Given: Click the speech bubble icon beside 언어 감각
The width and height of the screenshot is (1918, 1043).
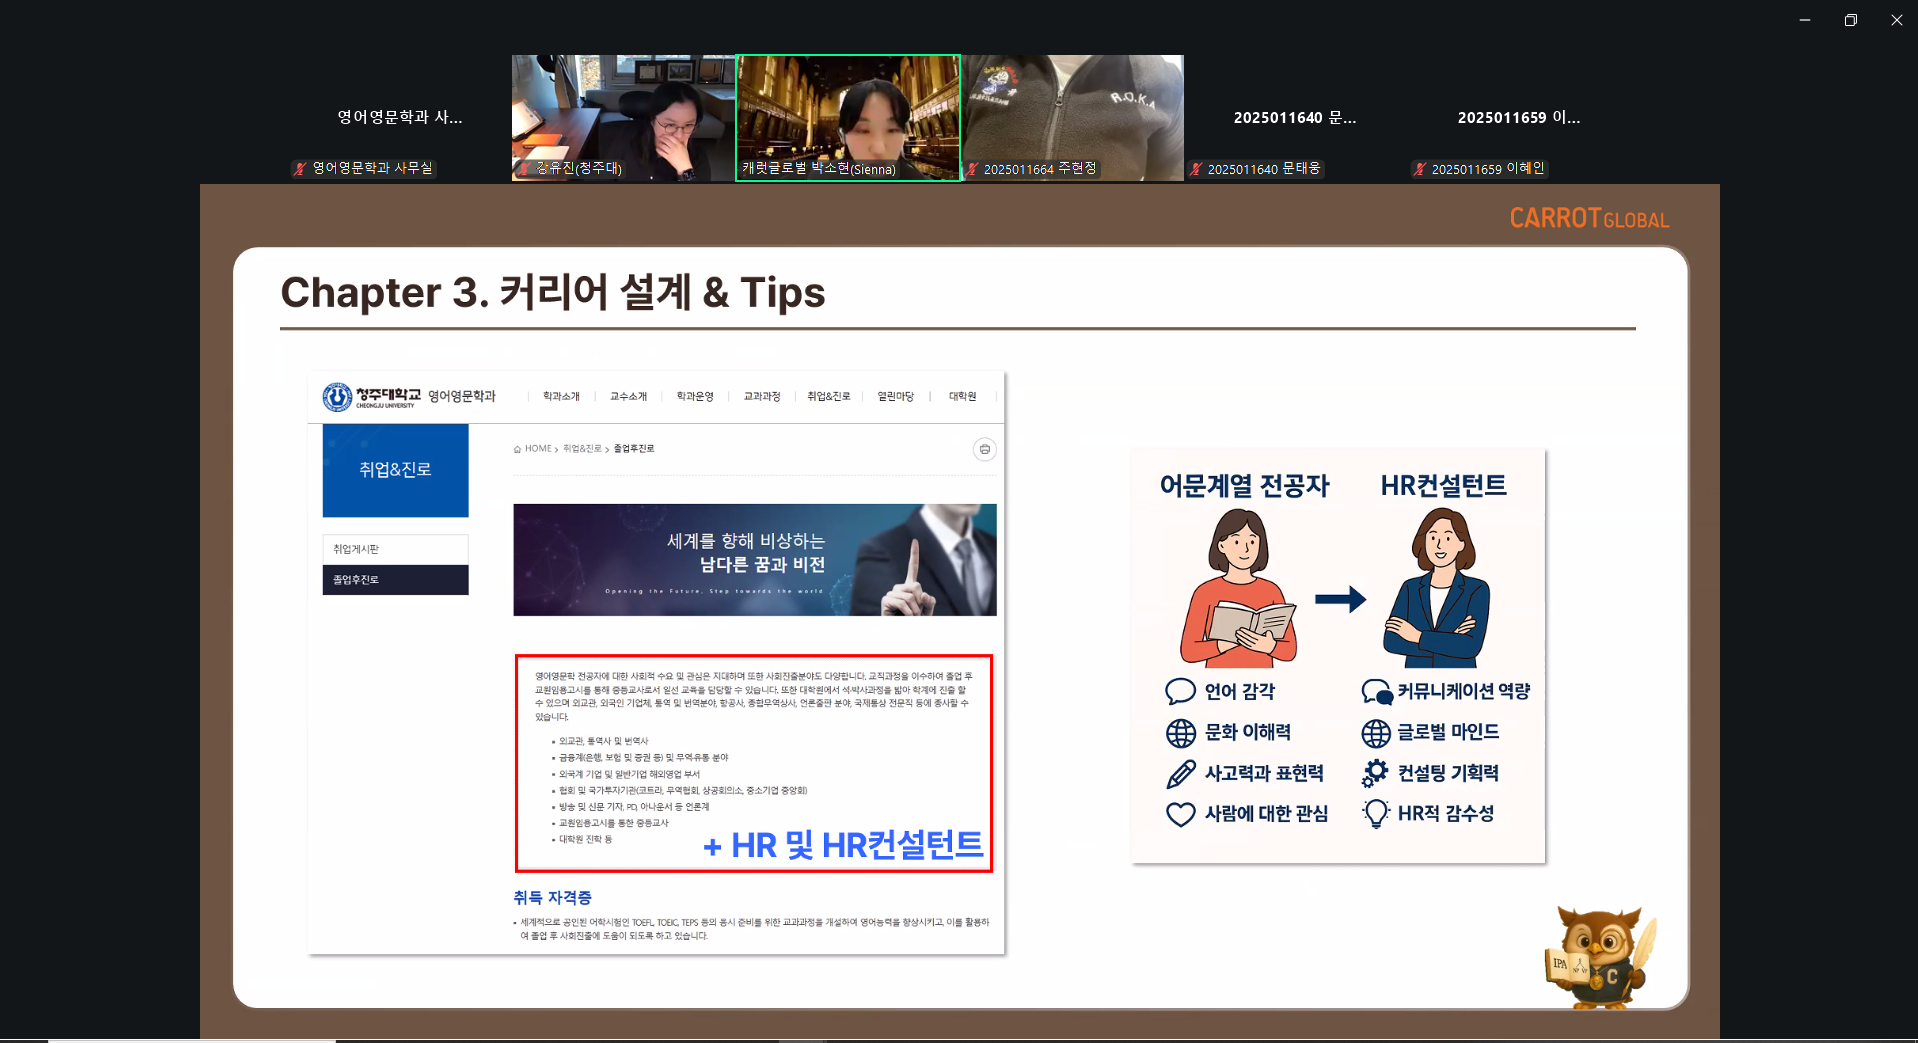Looking at the screenshot, I should click(x=1180, y=691).
